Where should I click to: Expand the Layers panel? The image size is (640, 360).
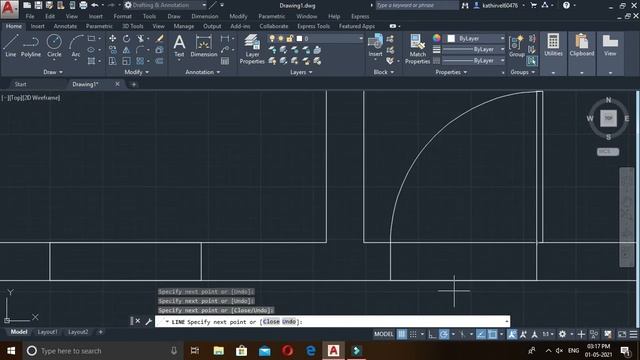click(x=301, y=72)
